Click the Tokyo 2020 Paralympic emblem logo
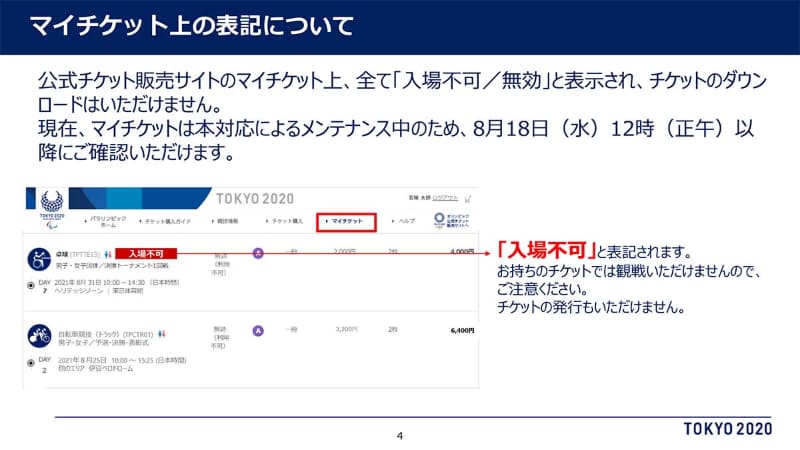 tap(52, 208)
